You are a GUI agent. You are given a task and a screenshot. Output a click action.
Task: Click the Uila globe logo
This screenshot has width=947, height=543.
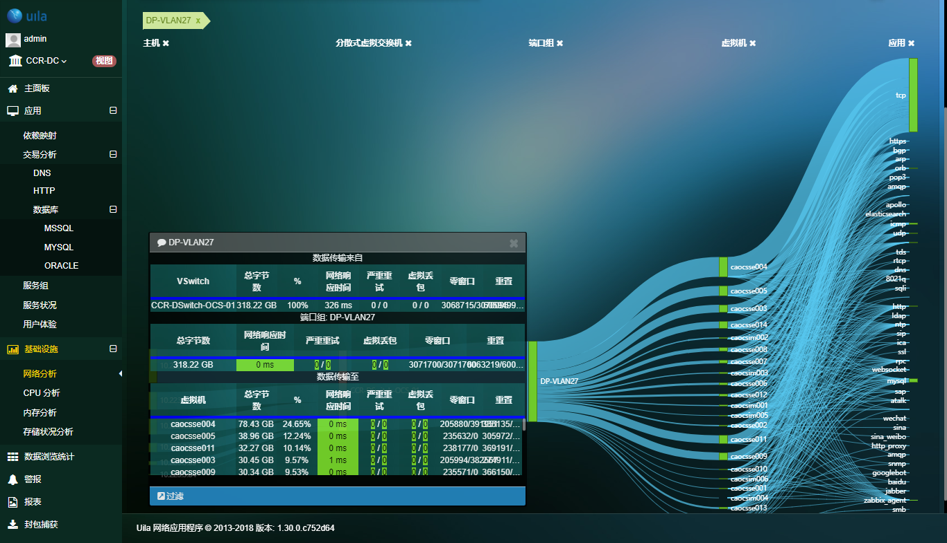coord(14,15)
